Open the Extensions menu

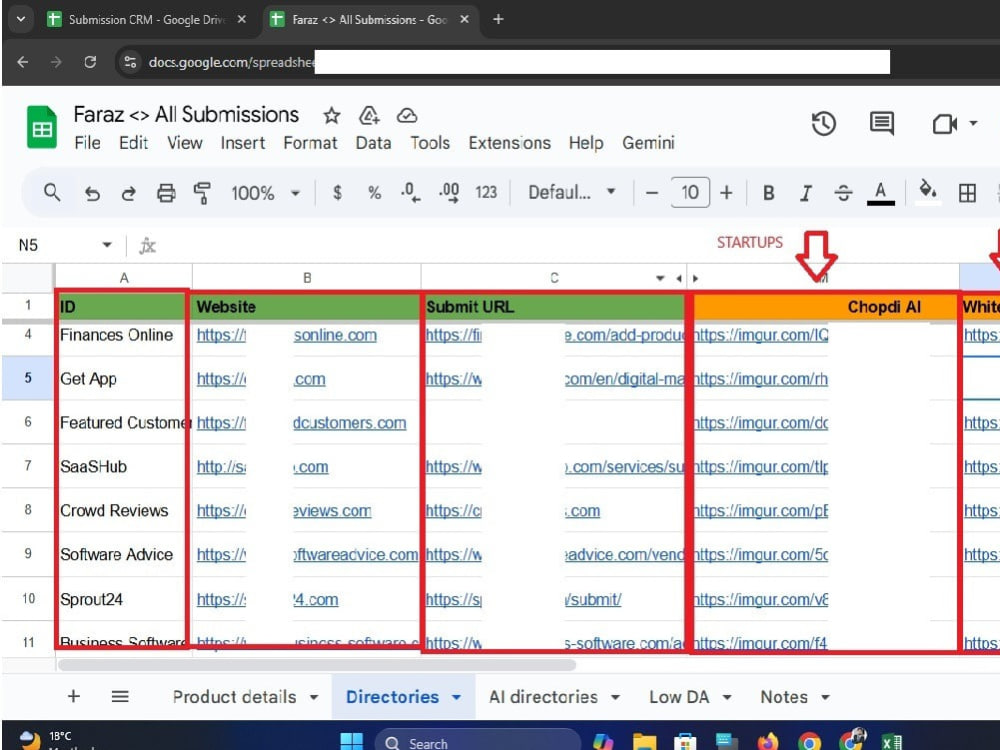point(510,143)
